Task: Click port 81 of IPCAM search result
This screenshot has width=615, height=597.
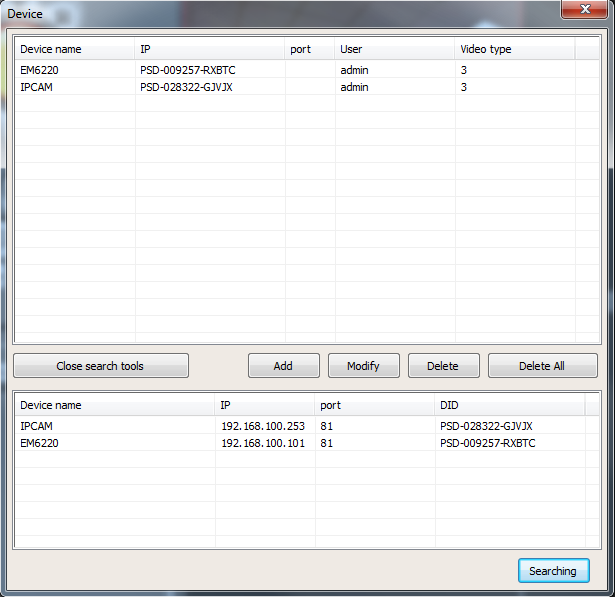Action: click(x=326, y=426)
